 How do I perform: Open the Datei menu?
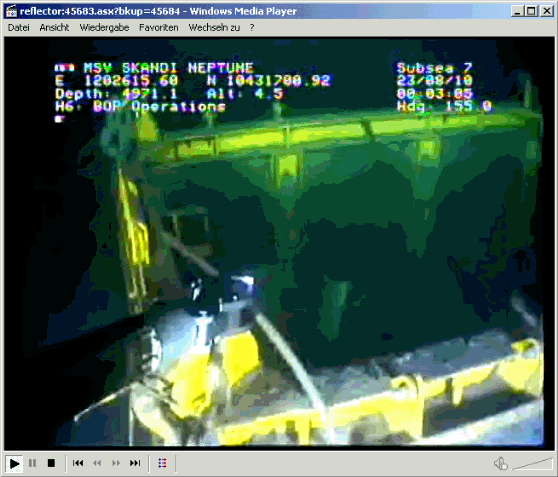click(x=19, y=27)
